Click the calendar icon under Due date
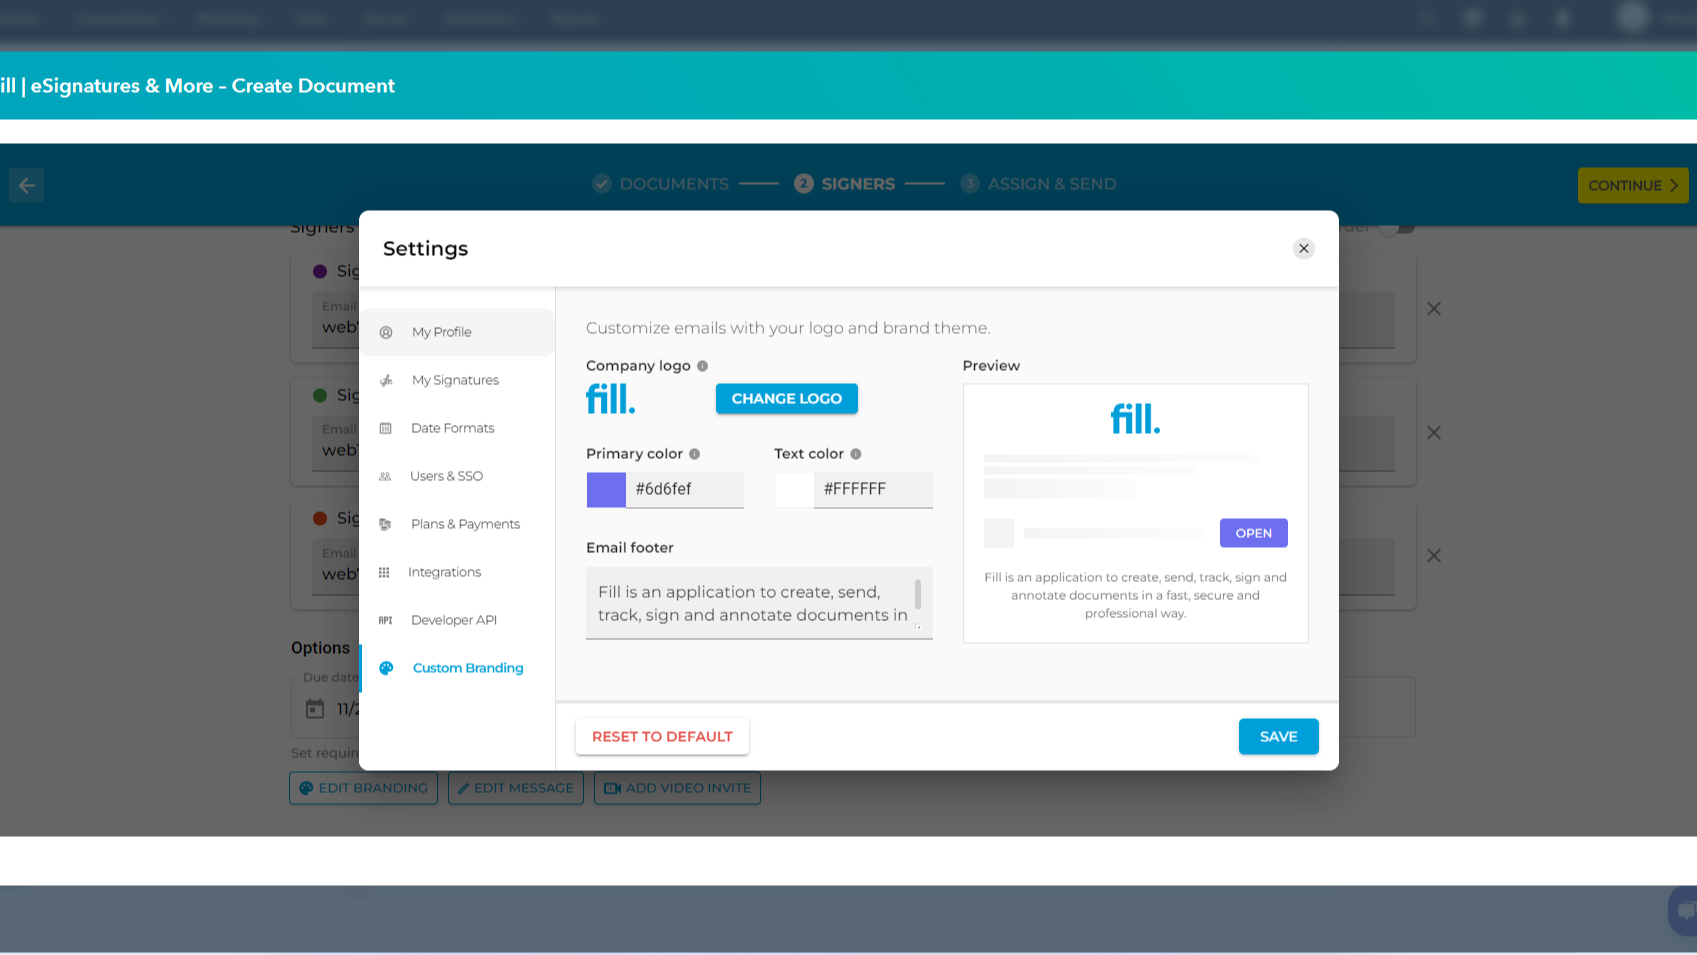The height and width of the screenshot is (955, 1697). [315, 709]
